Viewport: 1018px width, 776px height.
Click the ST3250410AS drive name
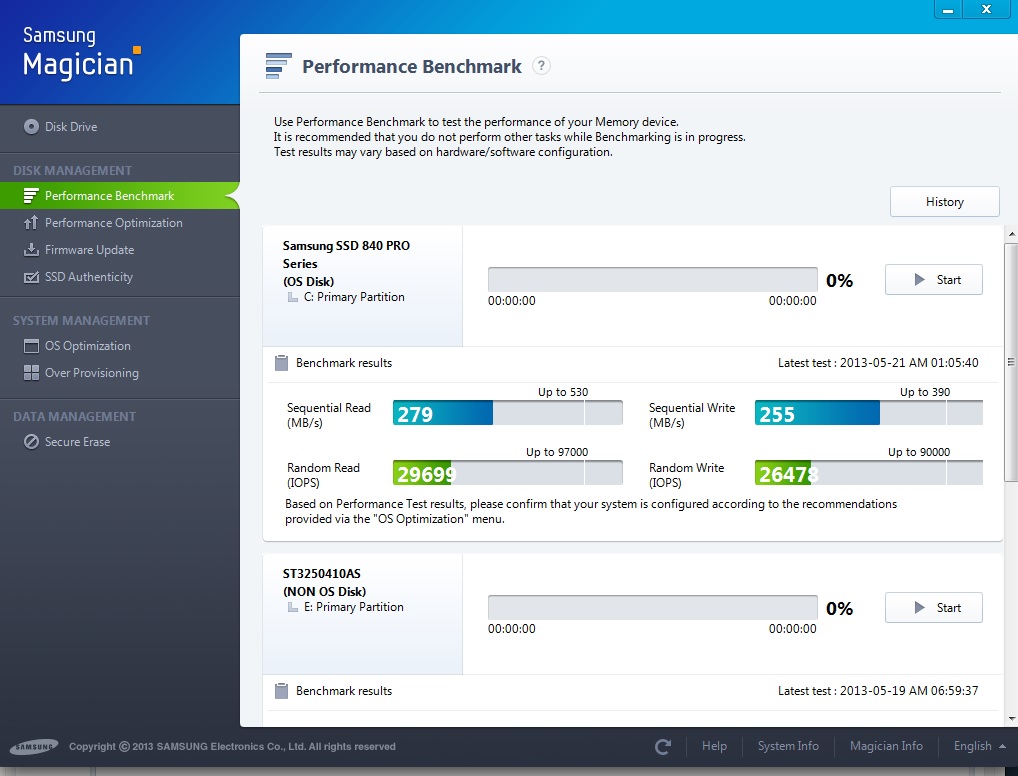pyautogui.click(x=321, y=573)
